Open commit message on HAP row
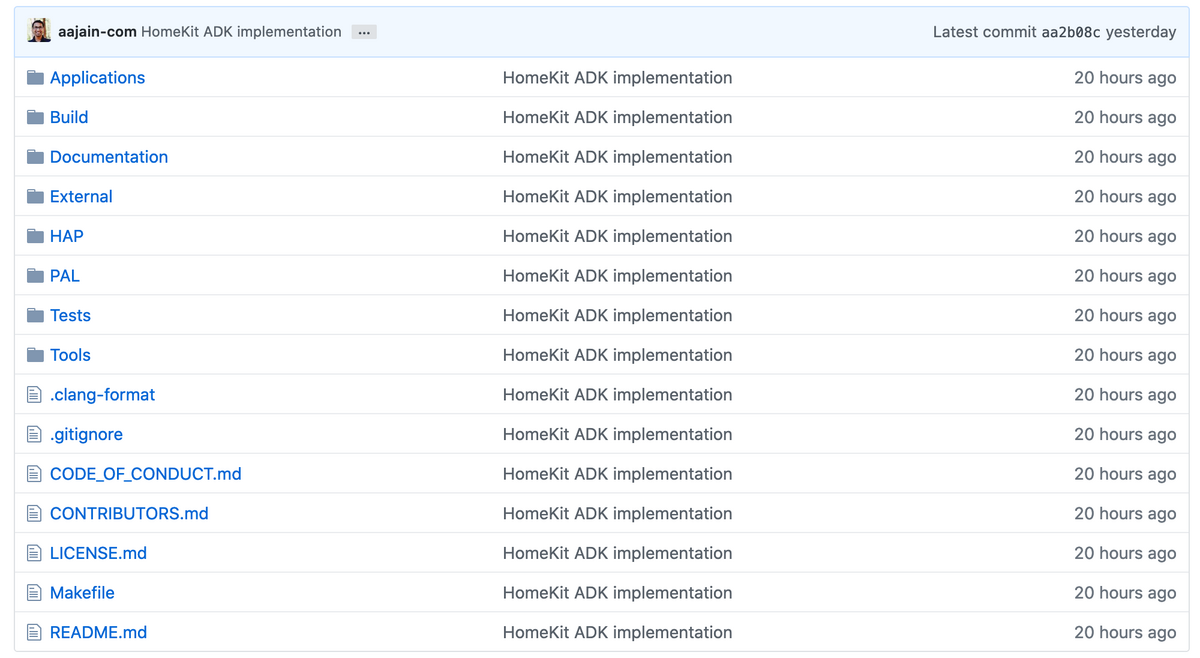The width and height of the screenshot is (1200, 658). click(x=617, y=236)
